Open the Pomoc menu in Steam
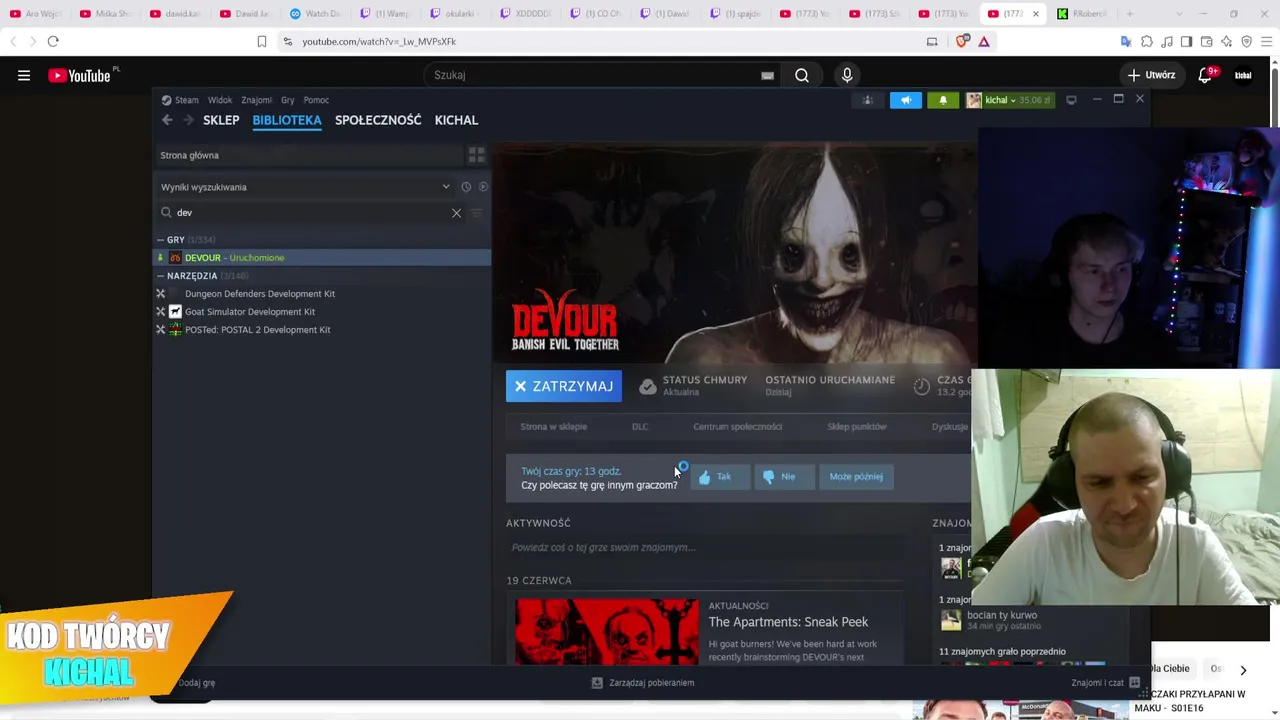This screenshot has height=720, width=1280. click(316, 100)
